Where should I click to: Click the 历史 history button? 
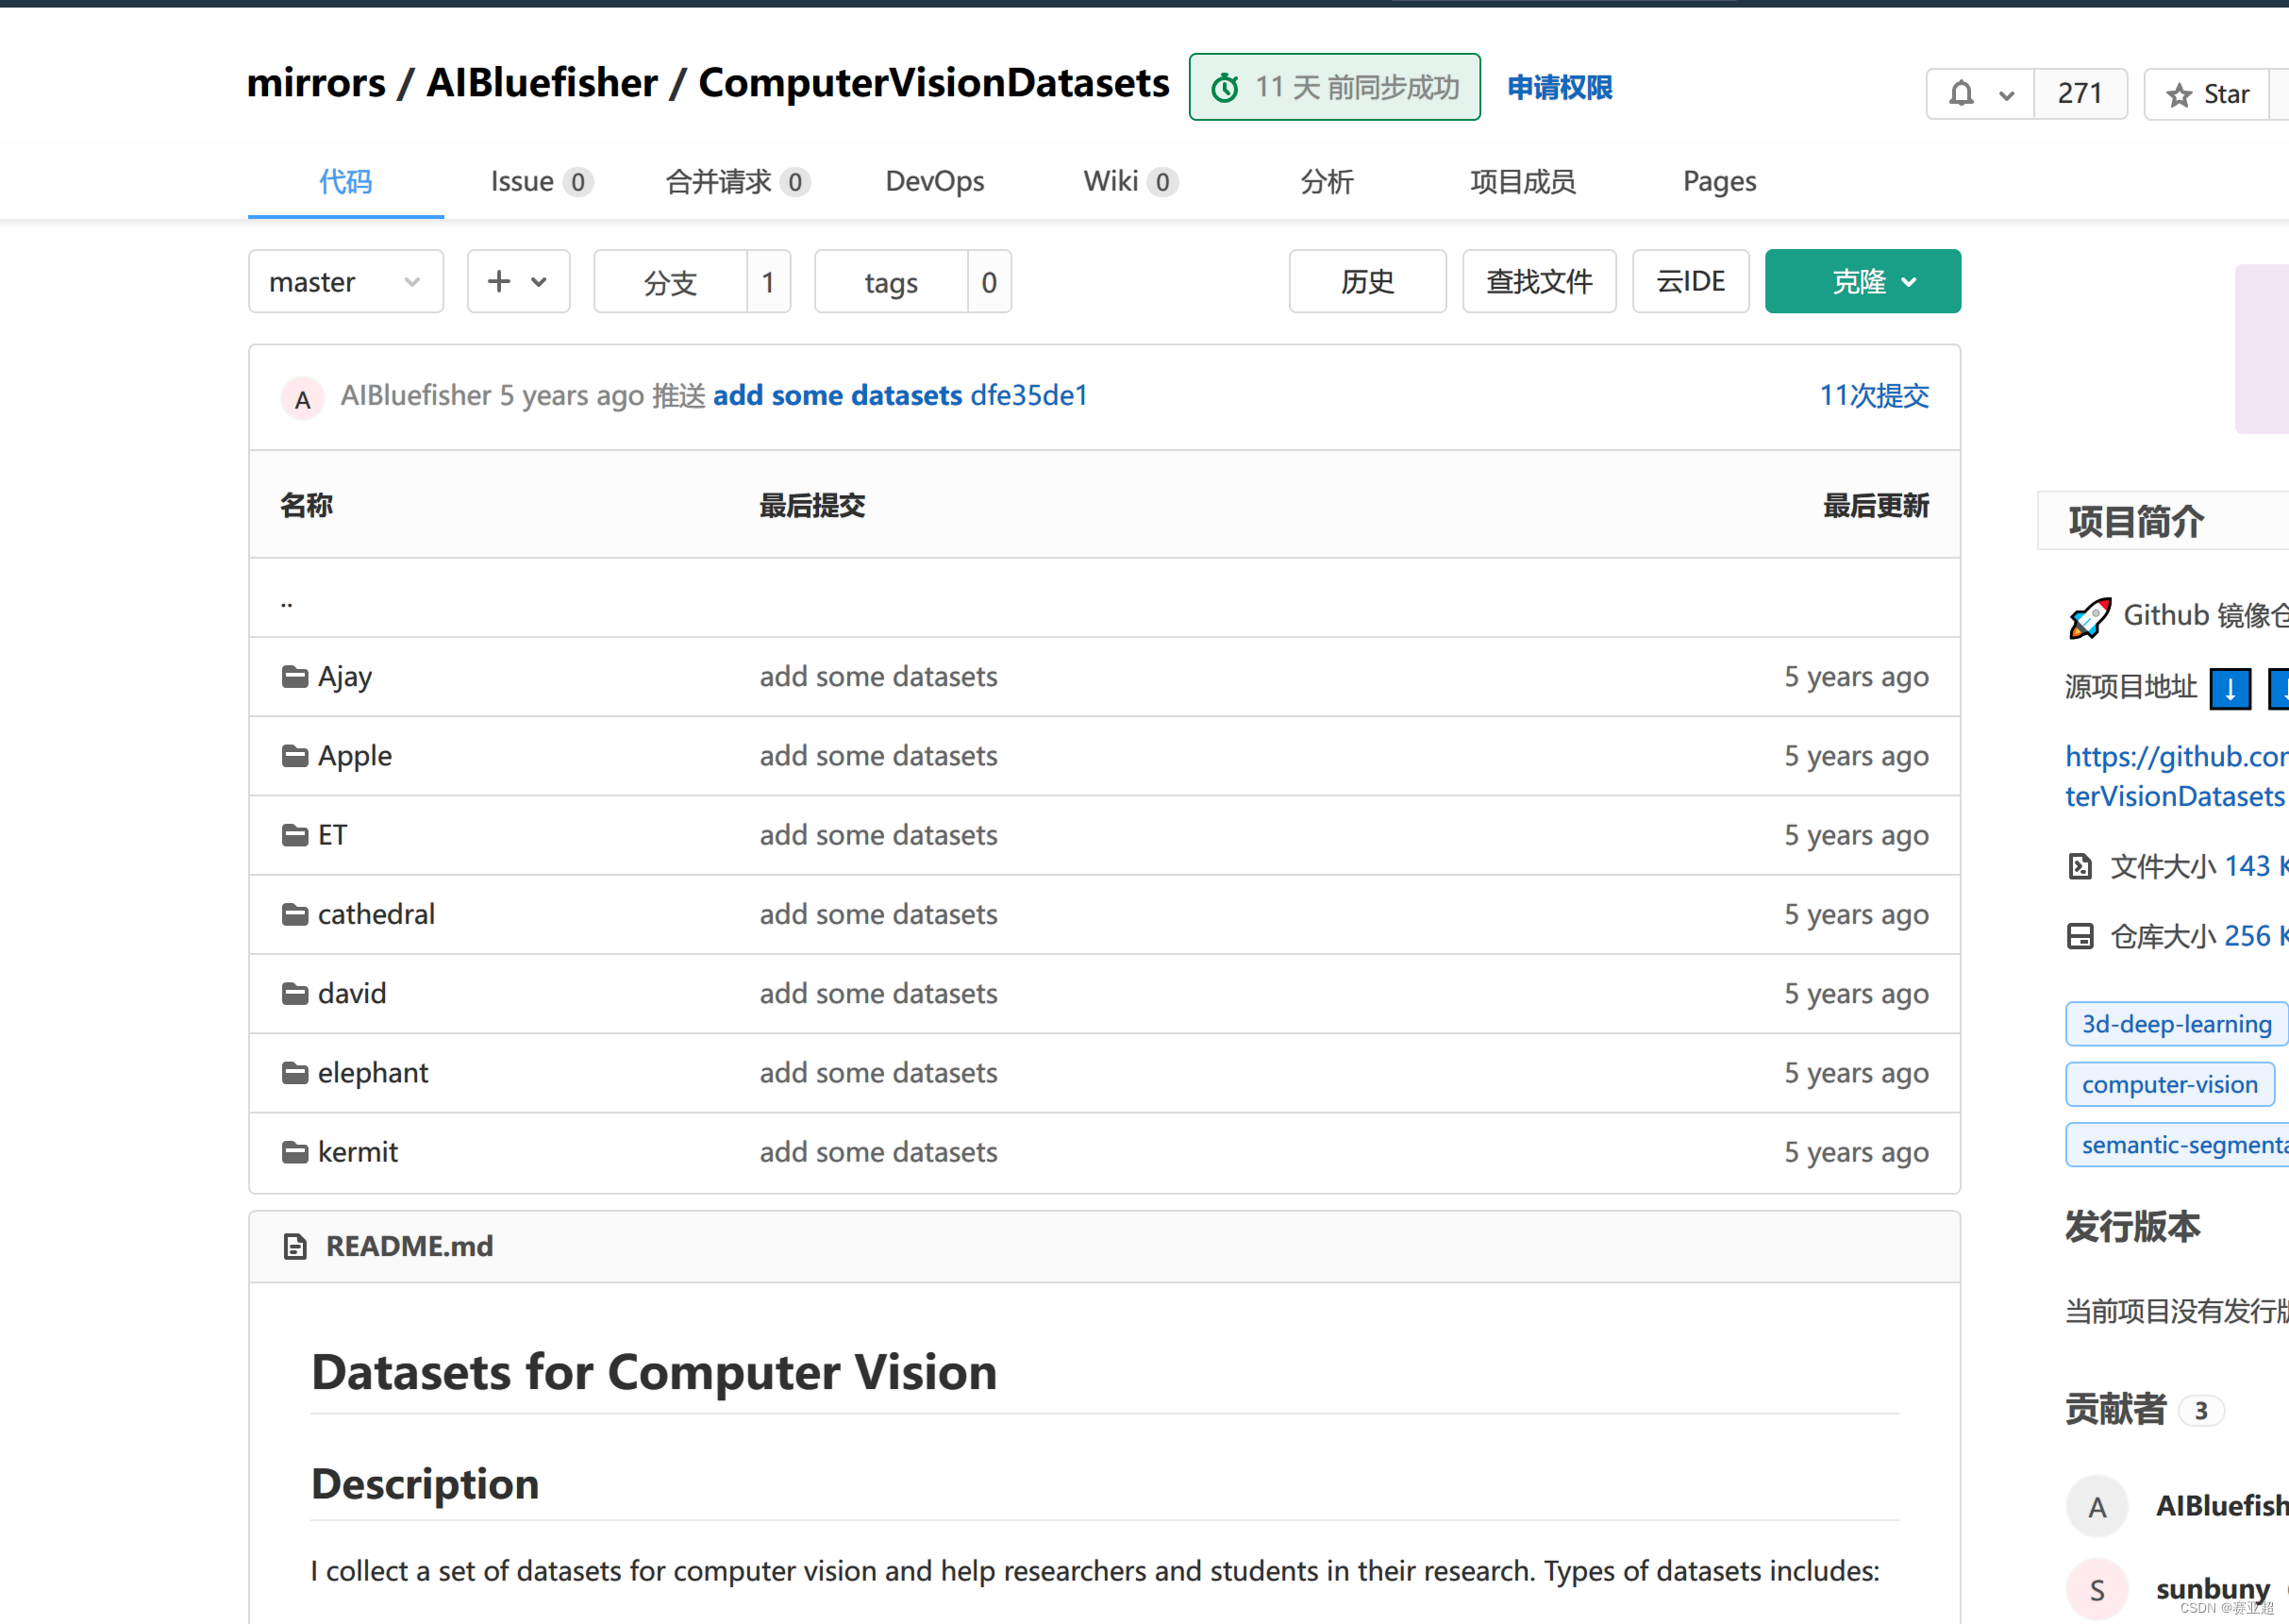coord(1366,282)
